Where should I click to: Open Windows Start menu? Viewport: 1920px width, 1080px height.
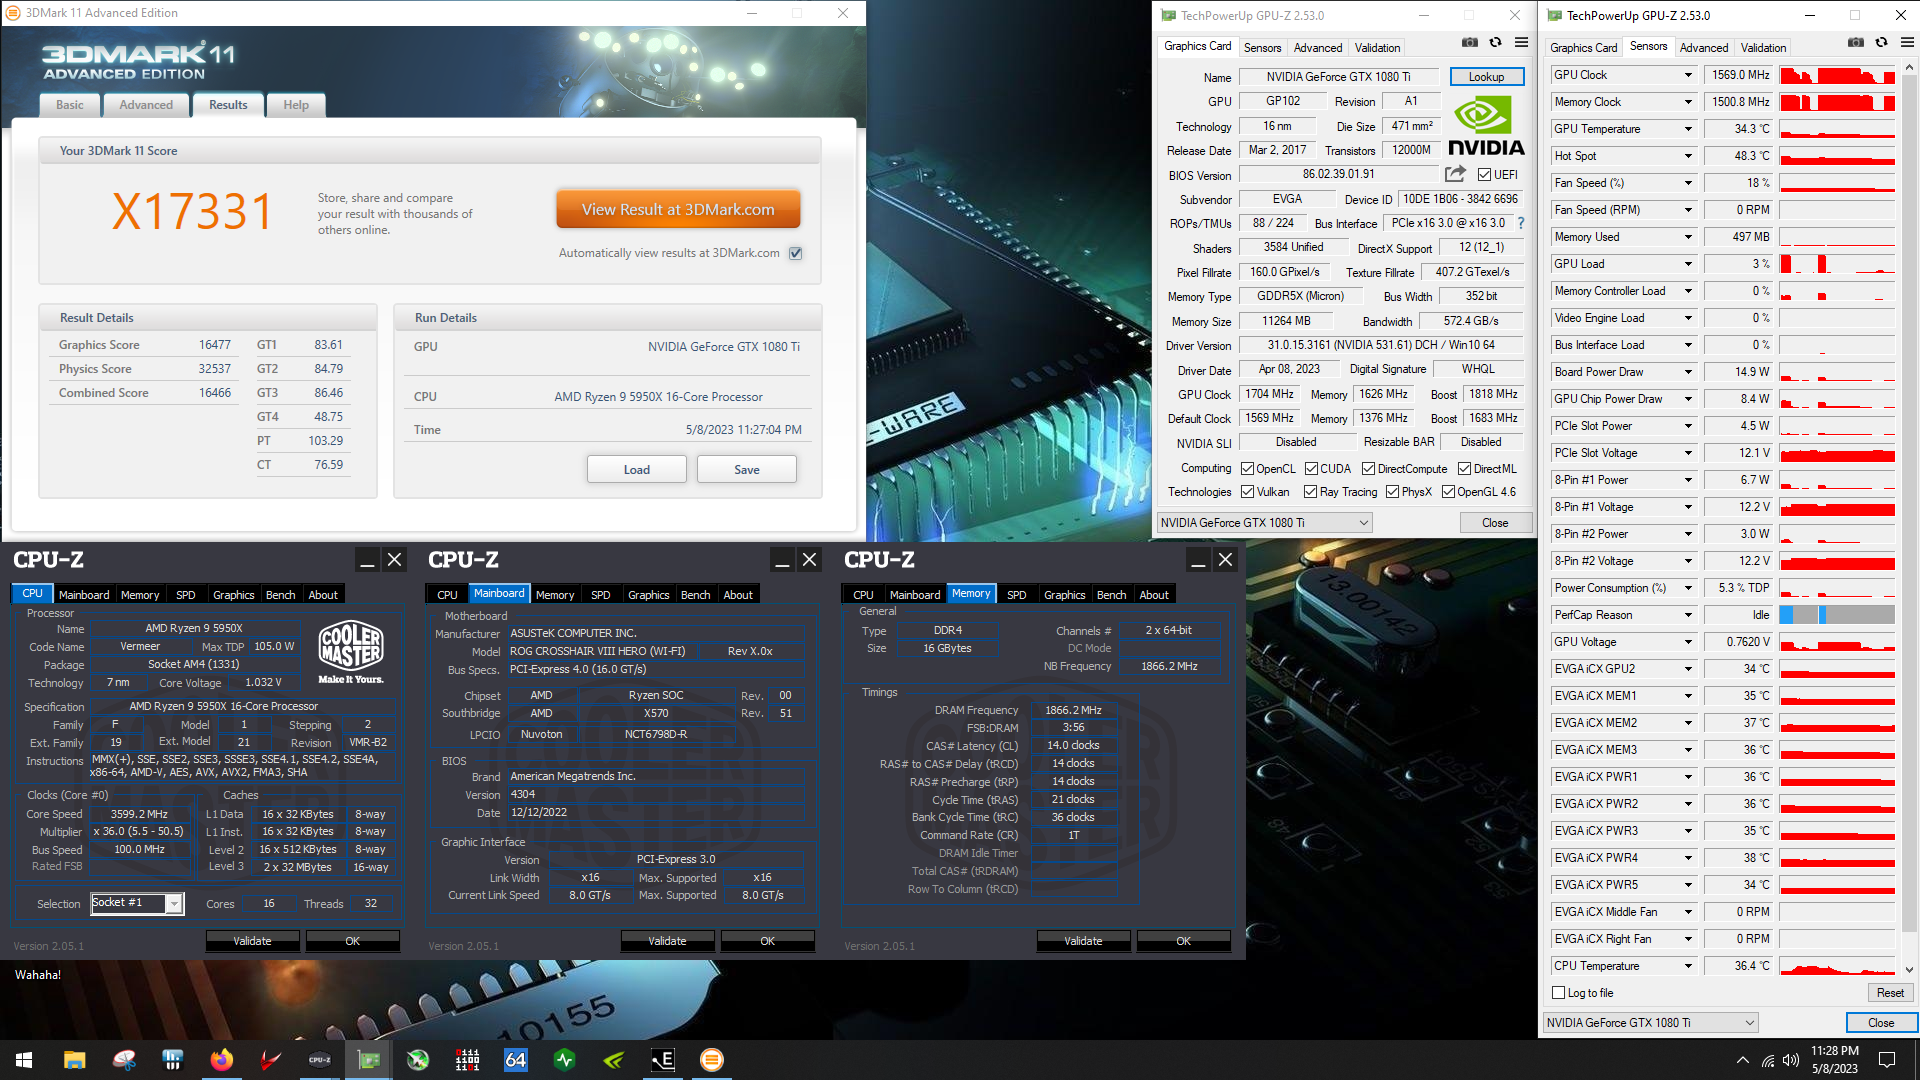24,1060
